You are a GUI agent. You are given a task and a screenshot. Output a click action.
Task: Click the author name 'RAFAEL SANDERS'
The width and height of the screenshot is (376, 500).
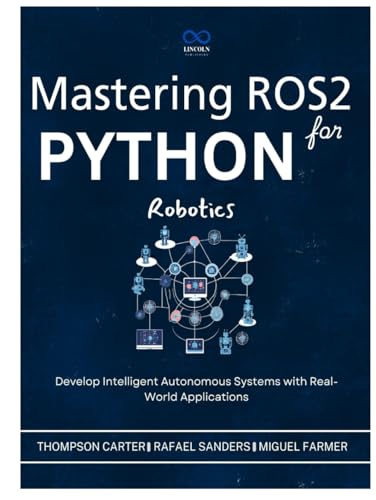point(202,446)
